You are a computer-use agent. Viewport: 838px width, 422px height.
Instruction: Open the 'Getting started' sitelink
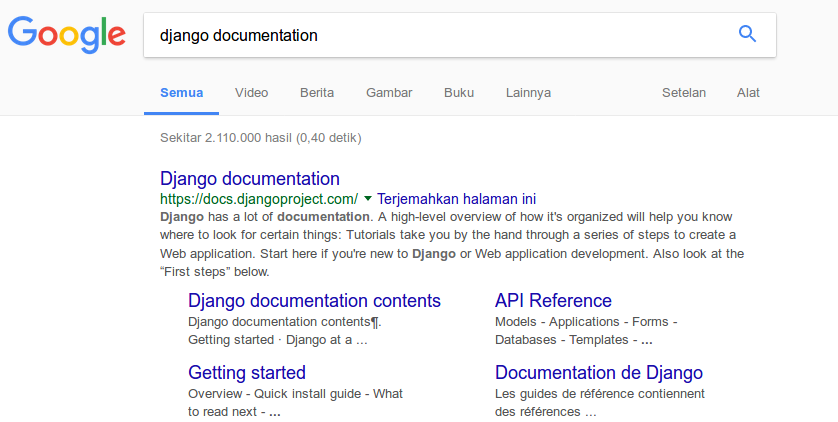pos(247,373)
